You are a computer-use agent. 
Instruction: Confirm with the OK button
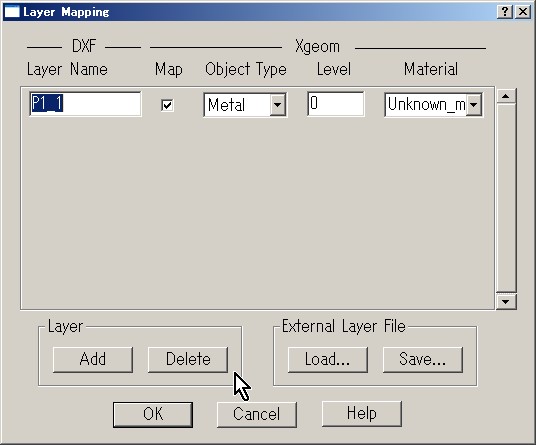(x=153, y=414)
